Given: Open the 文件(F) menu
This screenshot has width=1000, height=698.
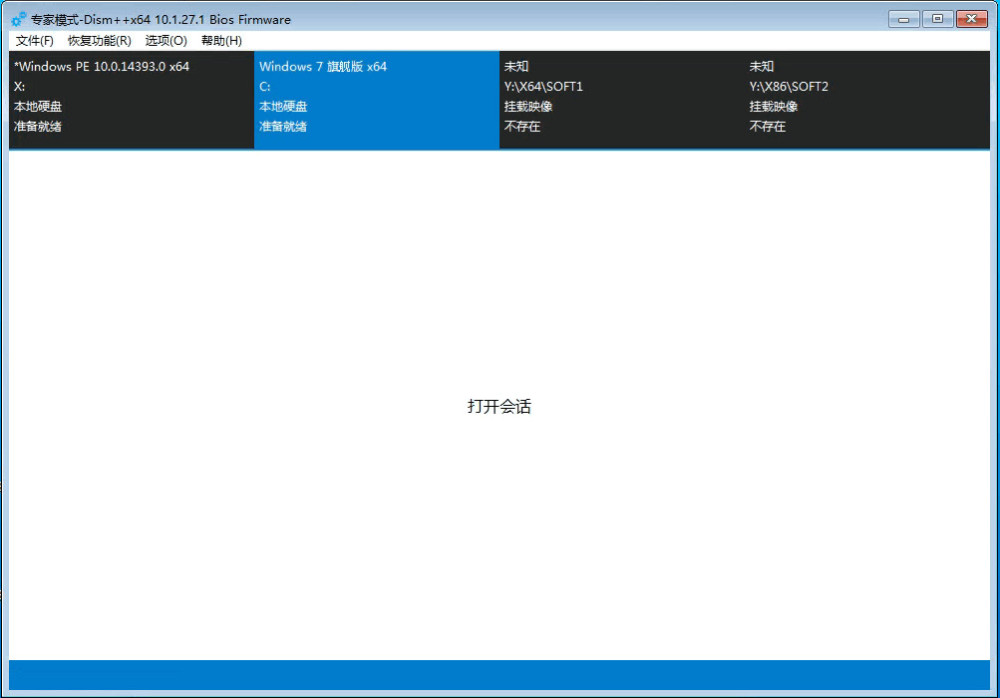Looking at the screenshot, I should coord(34,41).
